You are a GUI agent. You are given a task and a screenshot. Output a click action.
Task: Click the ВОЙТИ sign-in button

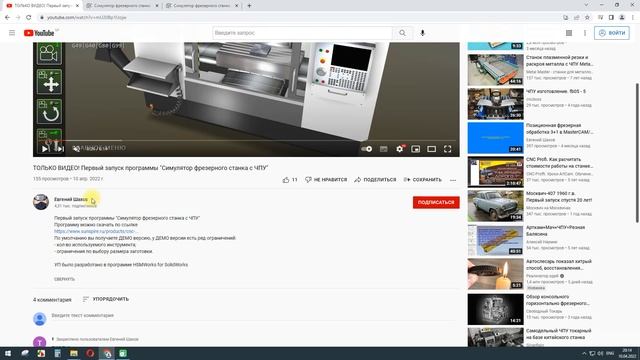coord(612,33)
